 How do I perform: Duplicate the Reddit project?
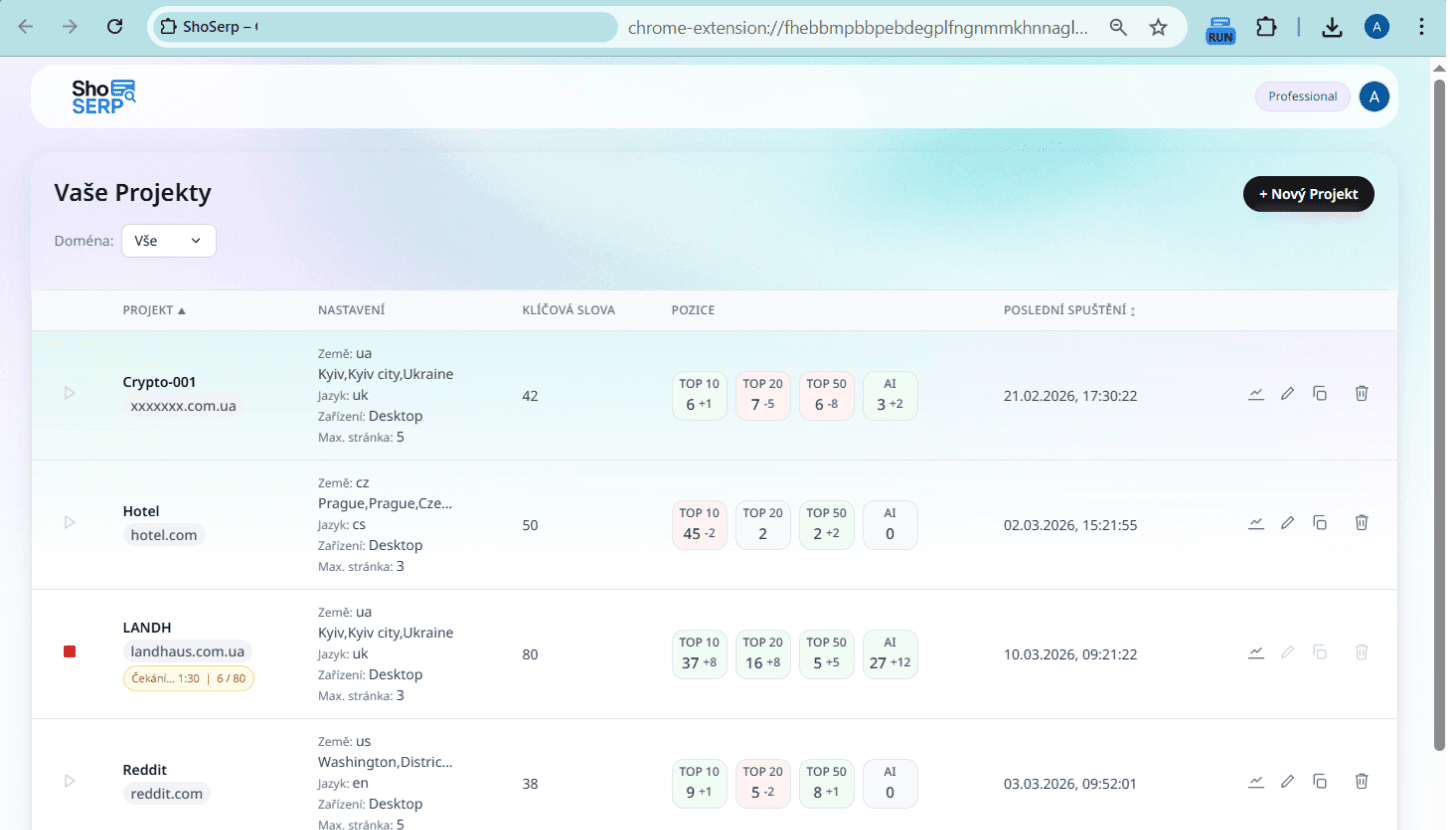[x=1320, y=781]
